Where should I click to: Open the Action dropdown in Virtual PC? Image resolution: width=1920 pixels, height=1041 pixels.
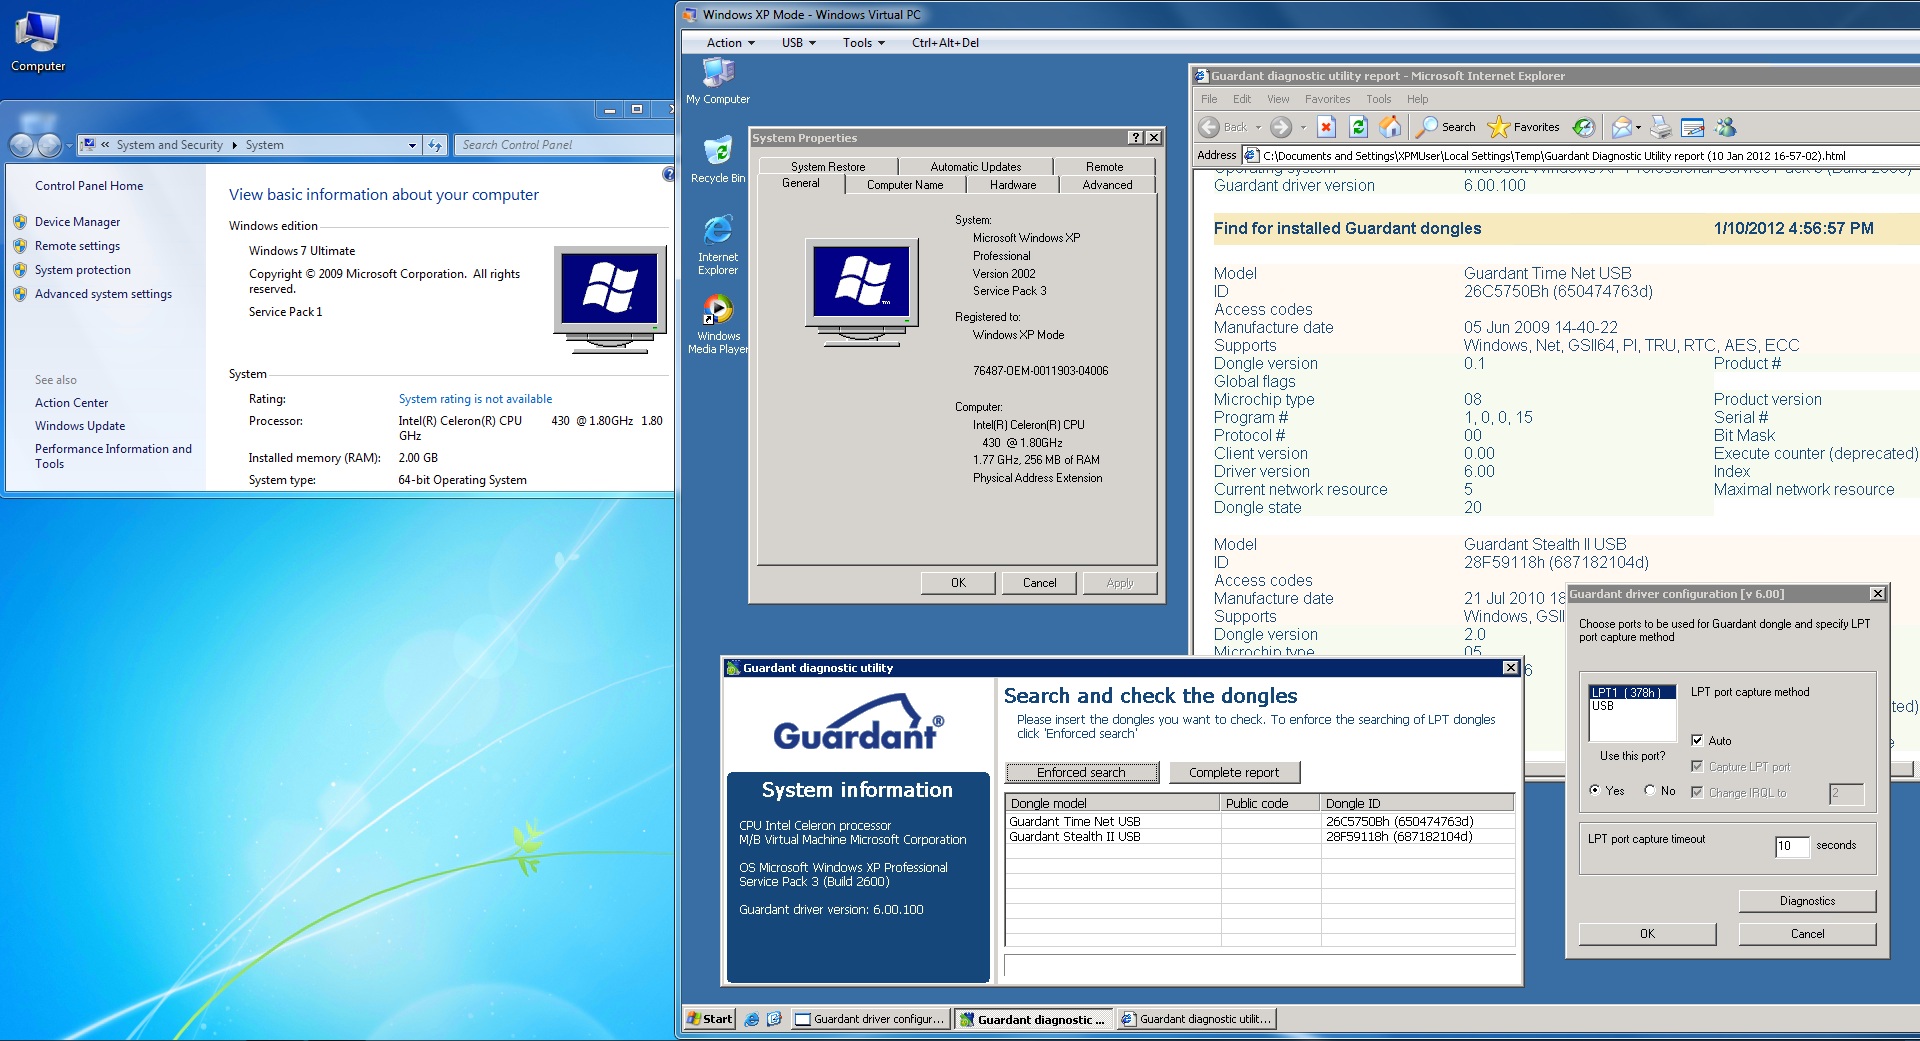730,43
